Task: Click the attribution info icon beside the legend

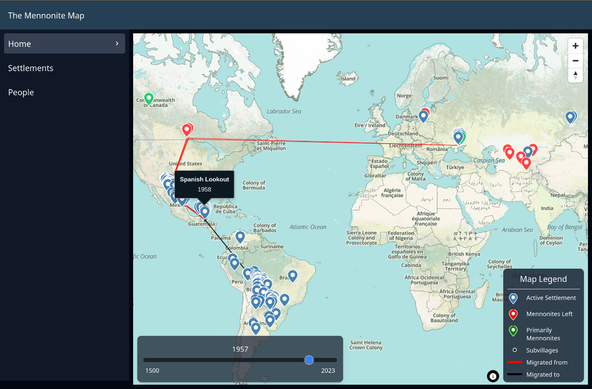Action: click(493, 376)
